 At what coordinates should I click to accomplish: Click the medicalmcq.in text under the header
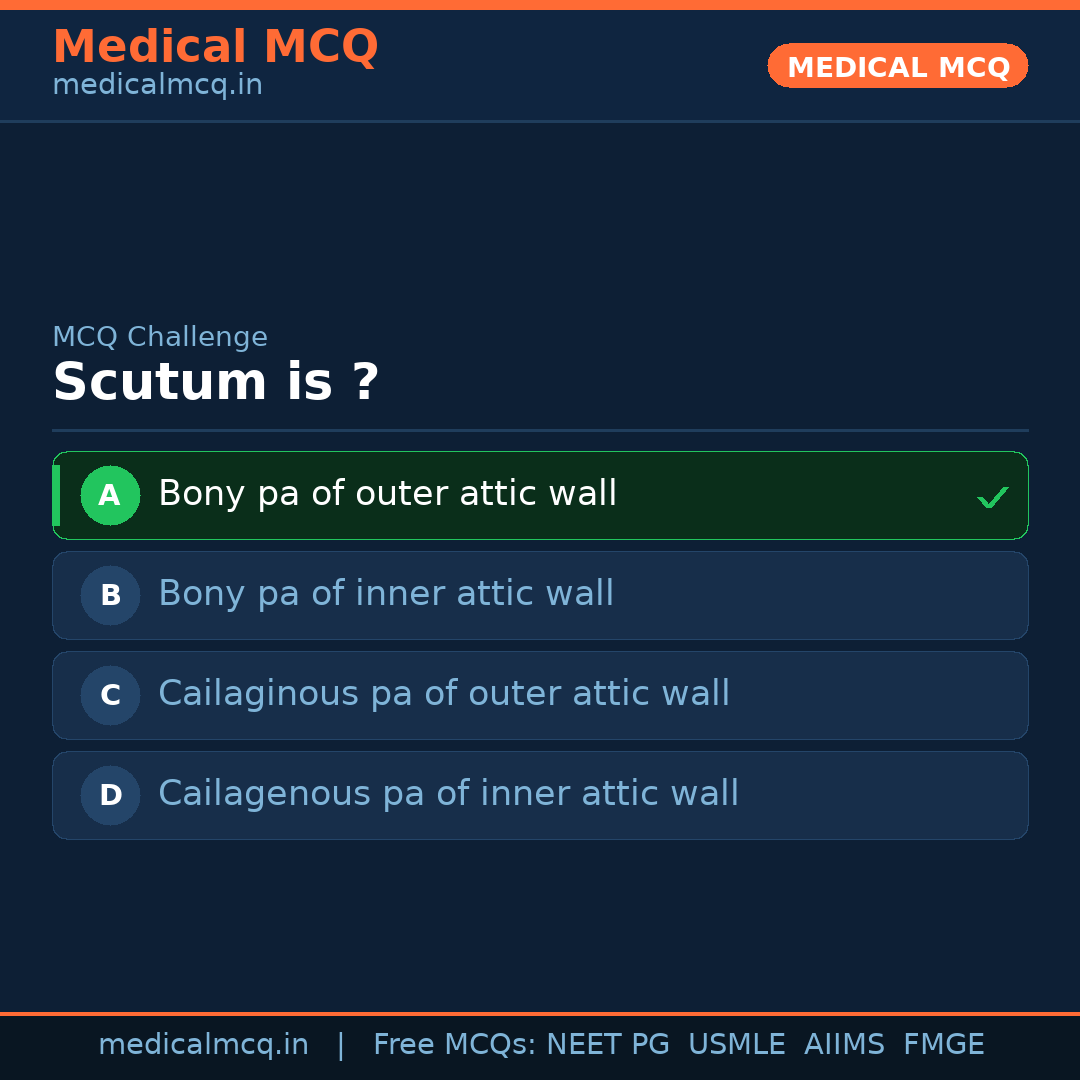pyautogui.click(x=156, y=85)
